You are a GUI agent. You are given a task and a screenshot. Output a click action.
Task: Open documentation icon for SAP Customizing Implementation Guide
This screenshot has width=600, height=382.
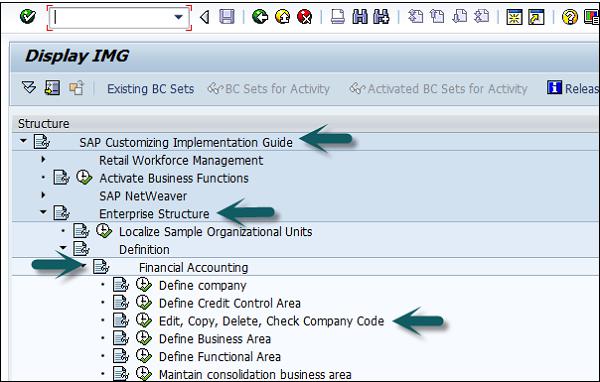point(41,142)
